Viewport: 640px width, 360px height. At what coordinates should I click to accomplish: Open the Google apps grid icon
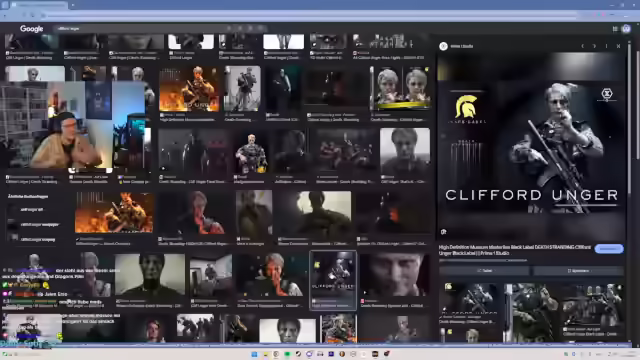tap(615, 29)
